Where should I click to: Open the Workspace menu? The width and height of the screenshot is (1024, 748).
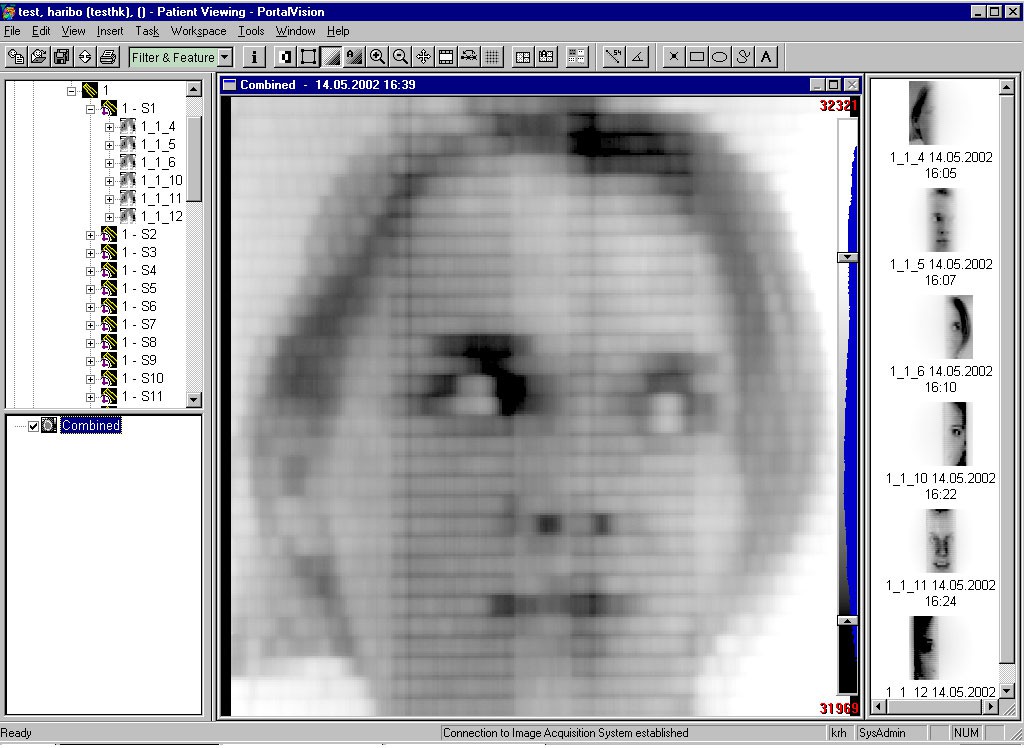199,31
